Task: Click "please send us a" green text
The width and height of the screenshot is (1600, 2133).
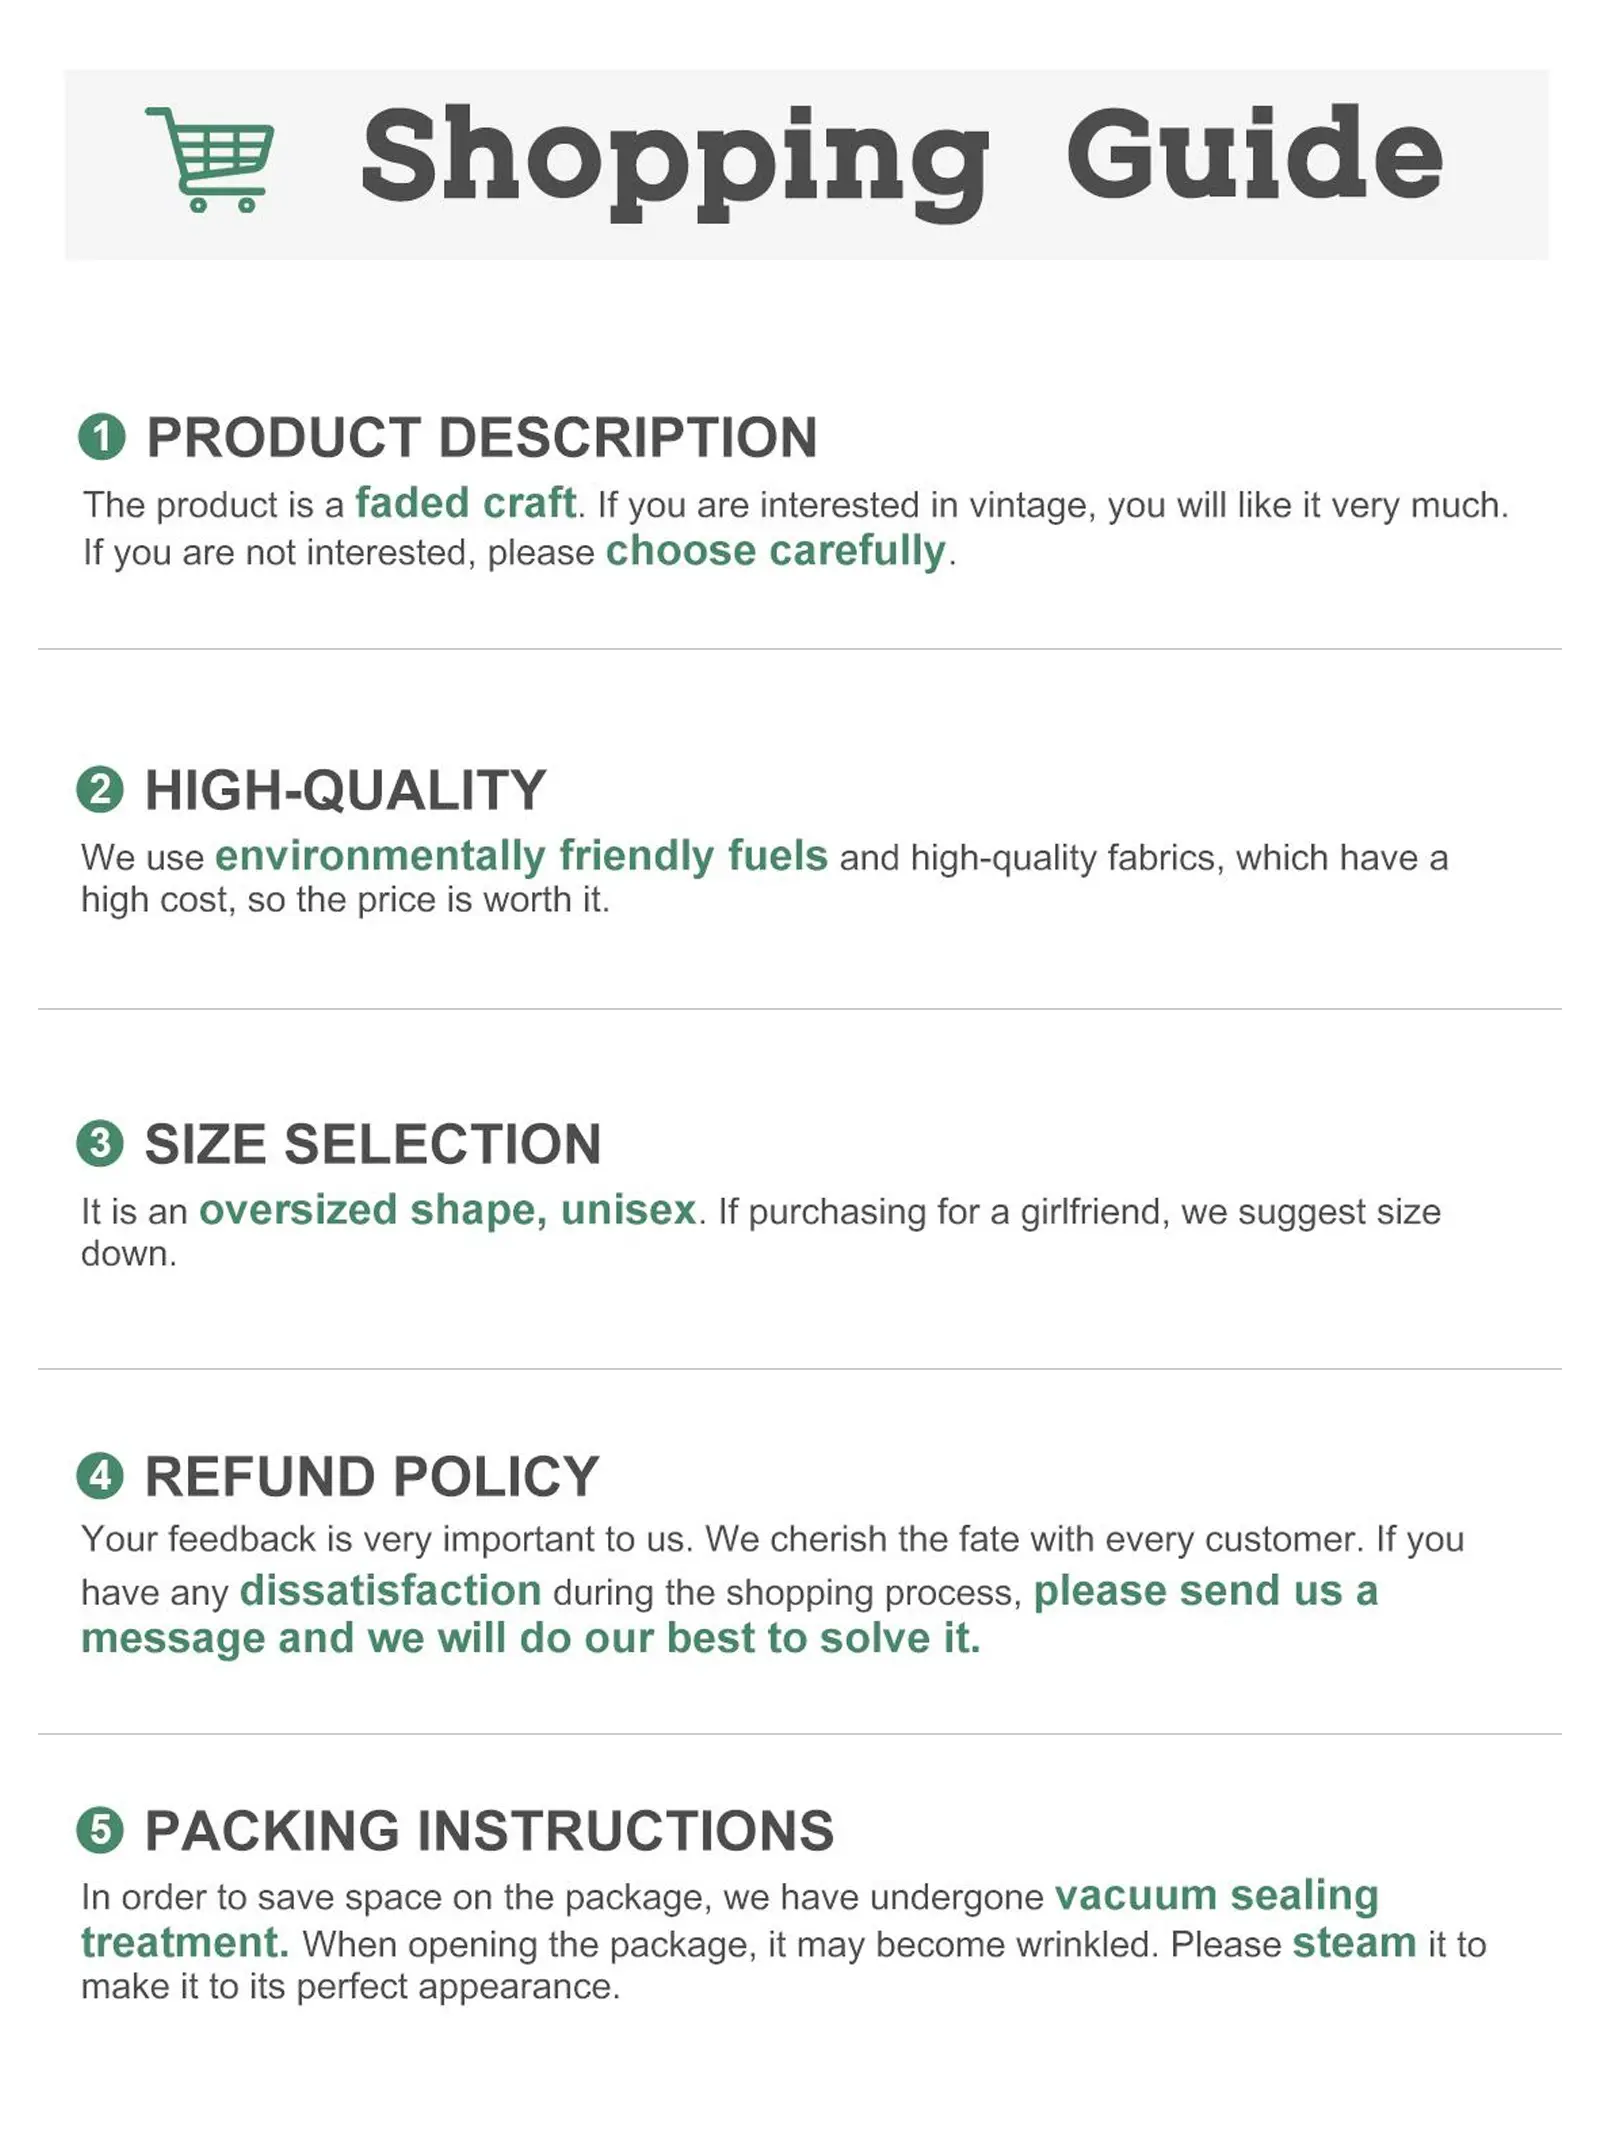Action: [x=1205, y=1590]
